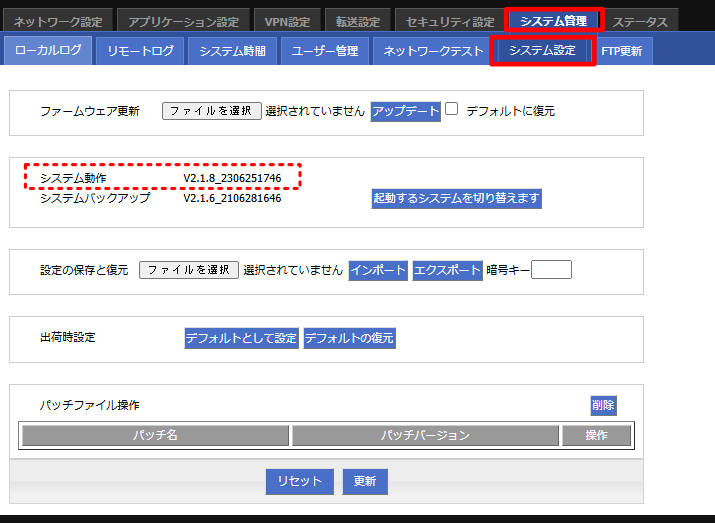
Task: Switch to the VPN設定 tab
Action: pos(287,21)
